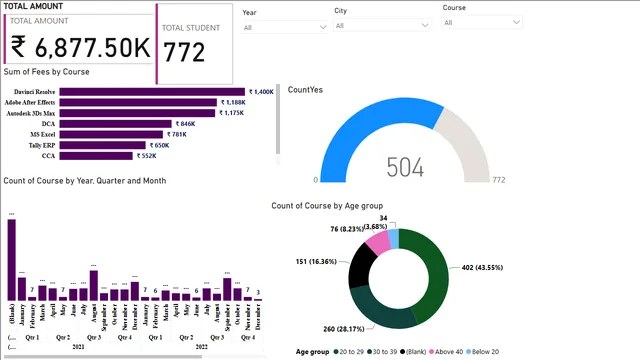Click the September 2022 column
This screenshot has height=360, width=640.
pyautogui.click(x=227, y=289)
